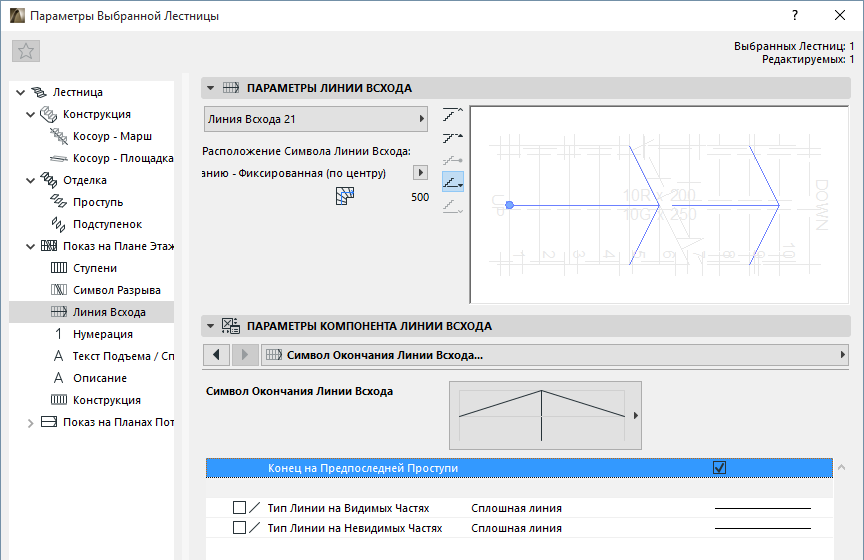Go to previous component page arrow

tap(217, 355)
